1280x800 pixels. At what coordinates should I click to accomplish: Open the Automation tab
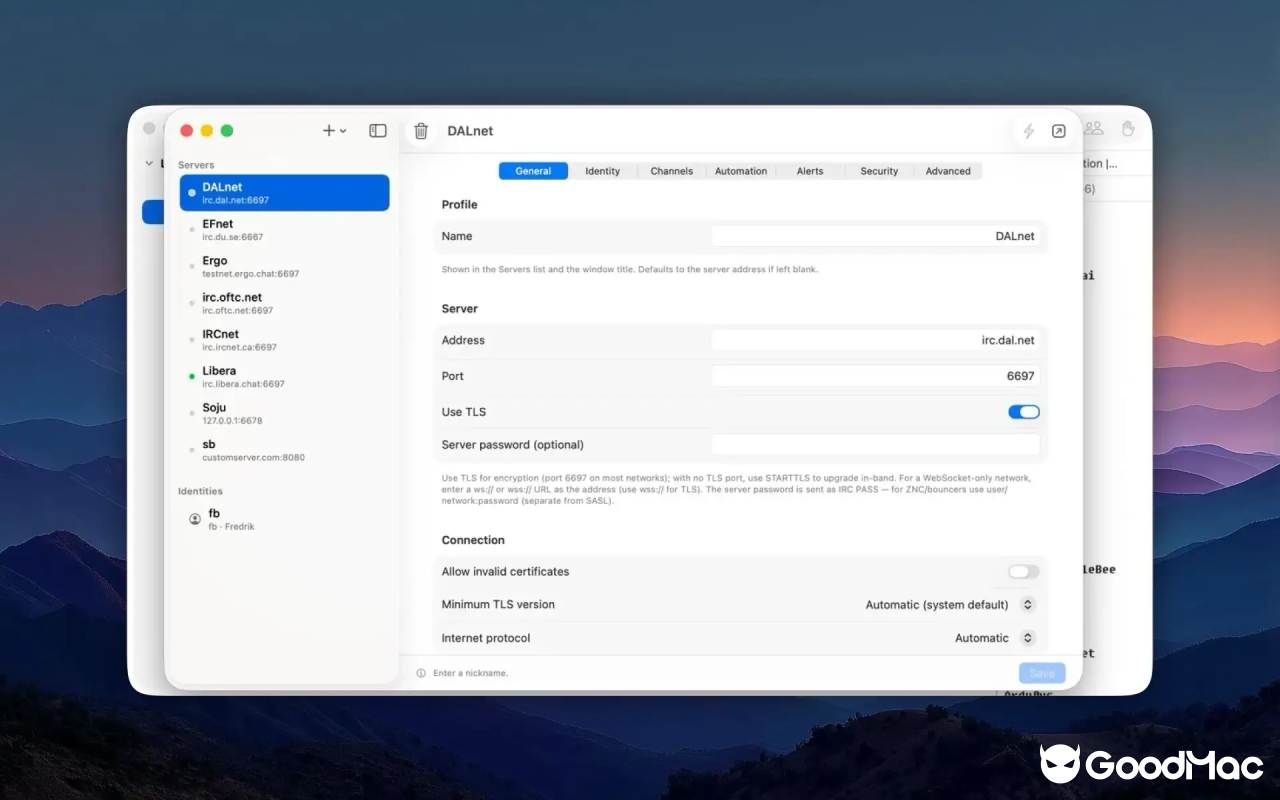(741, 171)
